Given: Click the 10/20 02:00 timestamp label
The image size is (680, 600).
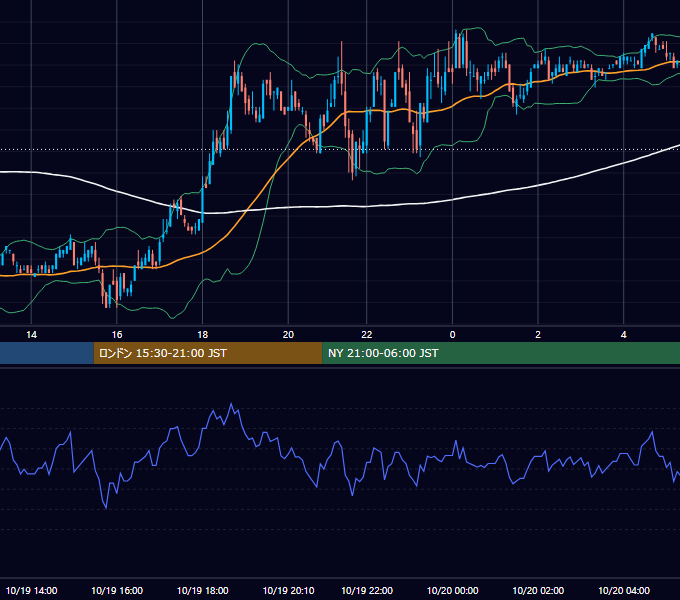Looking at the screenshot, I should tap(538, 590).
